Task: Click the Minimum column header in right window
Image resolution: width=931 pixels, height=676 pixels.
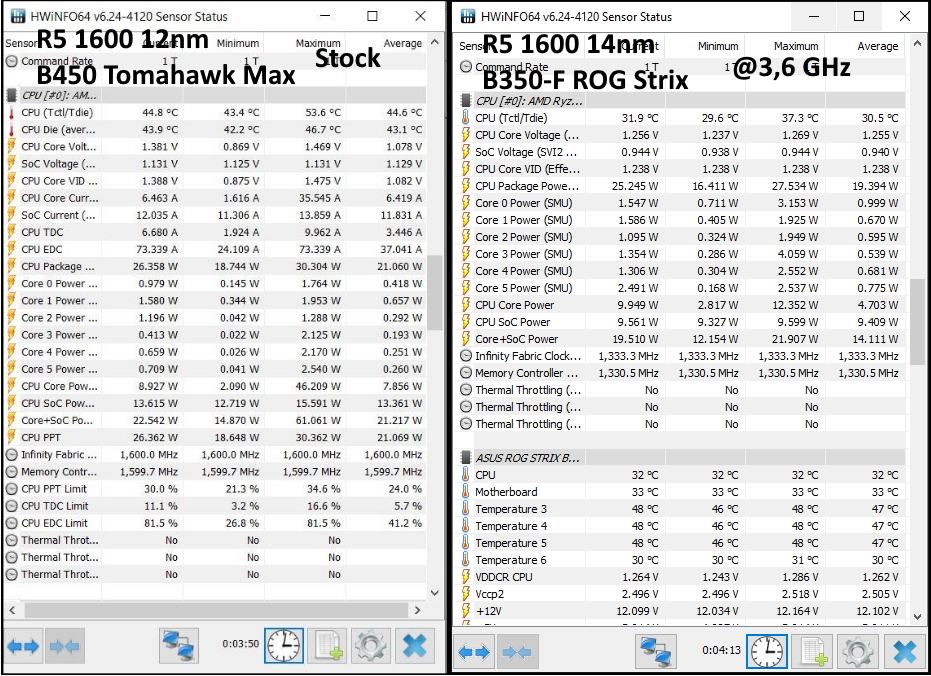Action: 717,46
